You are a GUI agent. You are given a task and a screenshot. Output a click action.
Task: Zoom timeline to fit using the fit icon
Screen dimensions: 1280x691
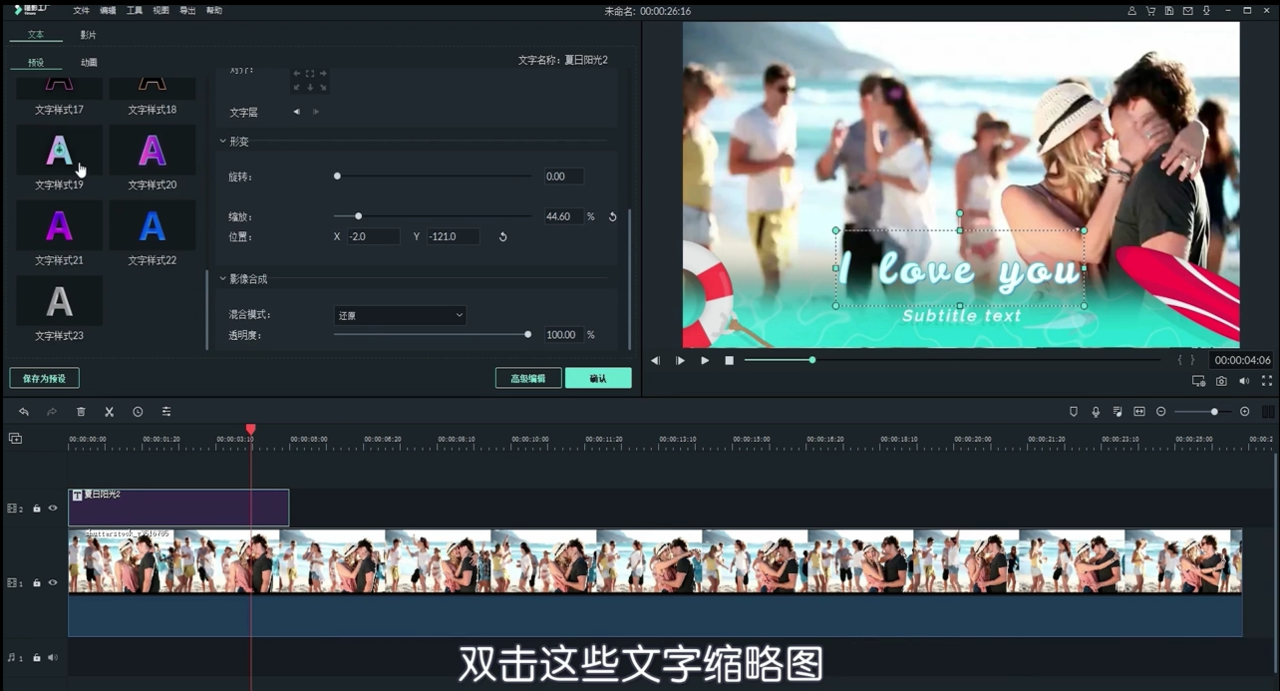[1139, 411]
